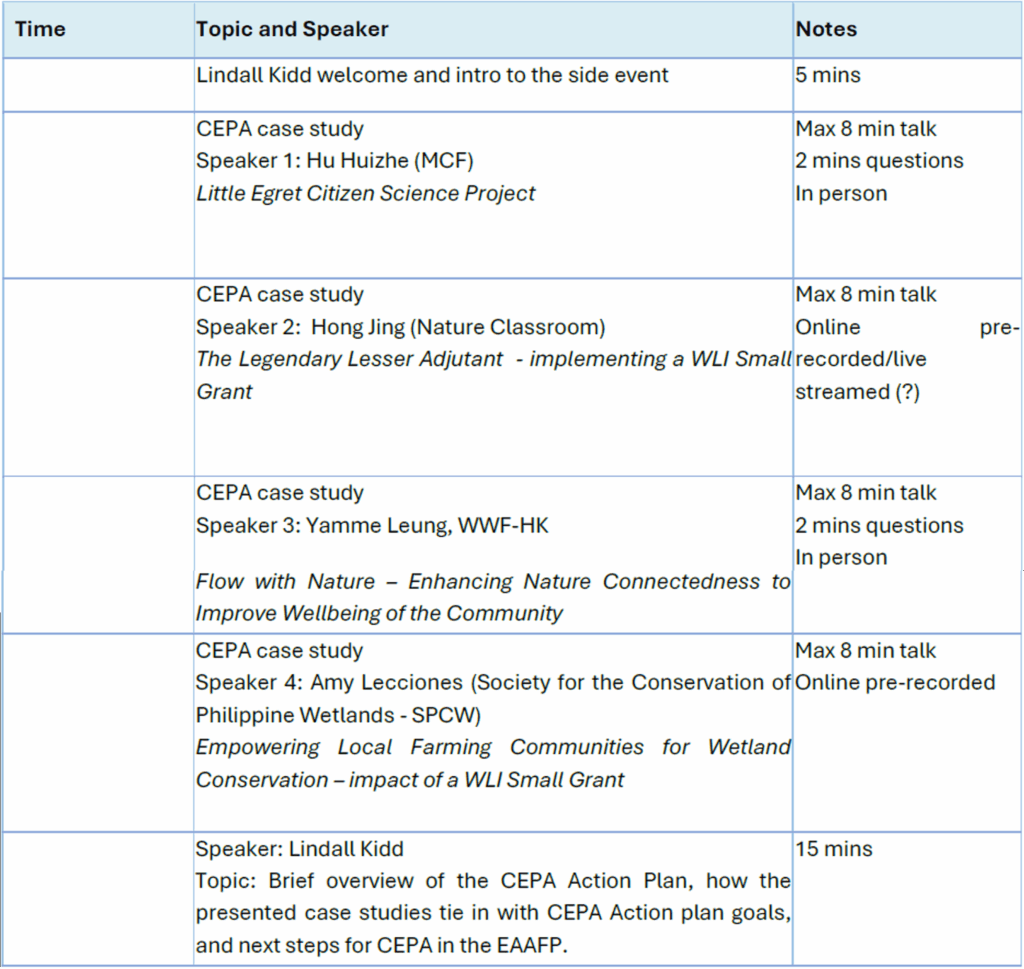Click the Time column header
The image size is (1024, 969).
pyautogui.click(x=40, y=29)
